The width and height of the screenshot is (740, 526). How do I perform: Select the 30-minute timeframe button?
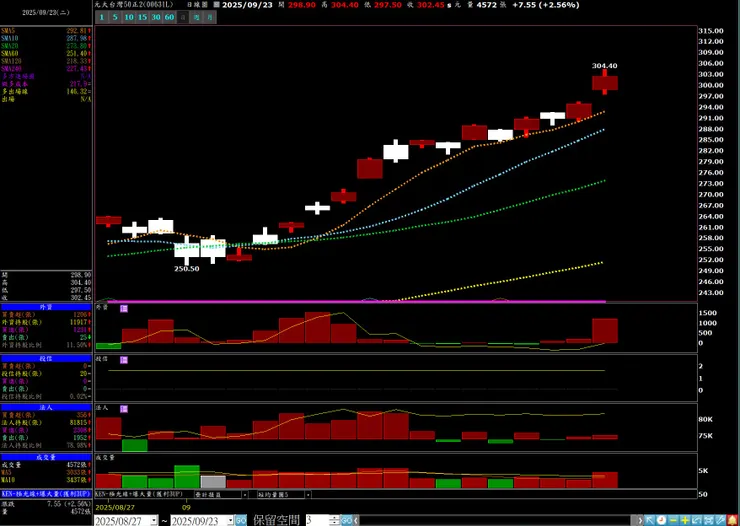click(156, 17)
